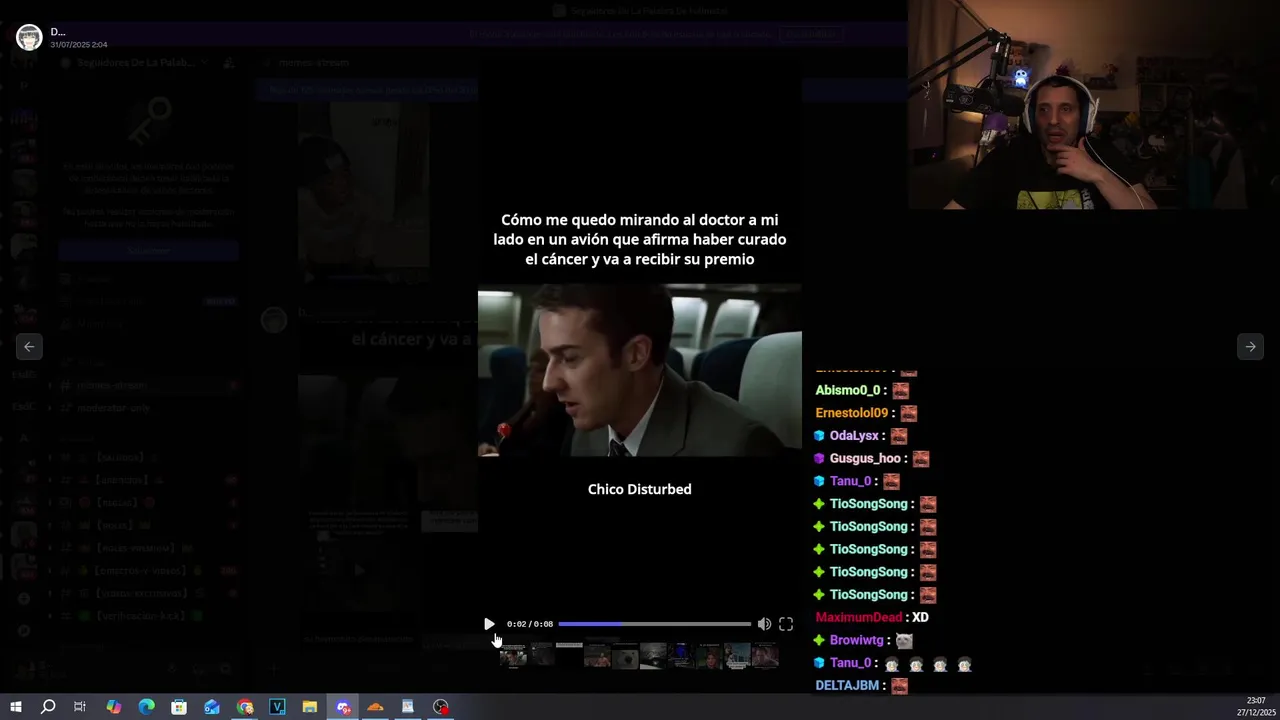Switch to Google Chrome on the taskbar
Viewport: 1280px width, 720px height.
coord(245,707)
